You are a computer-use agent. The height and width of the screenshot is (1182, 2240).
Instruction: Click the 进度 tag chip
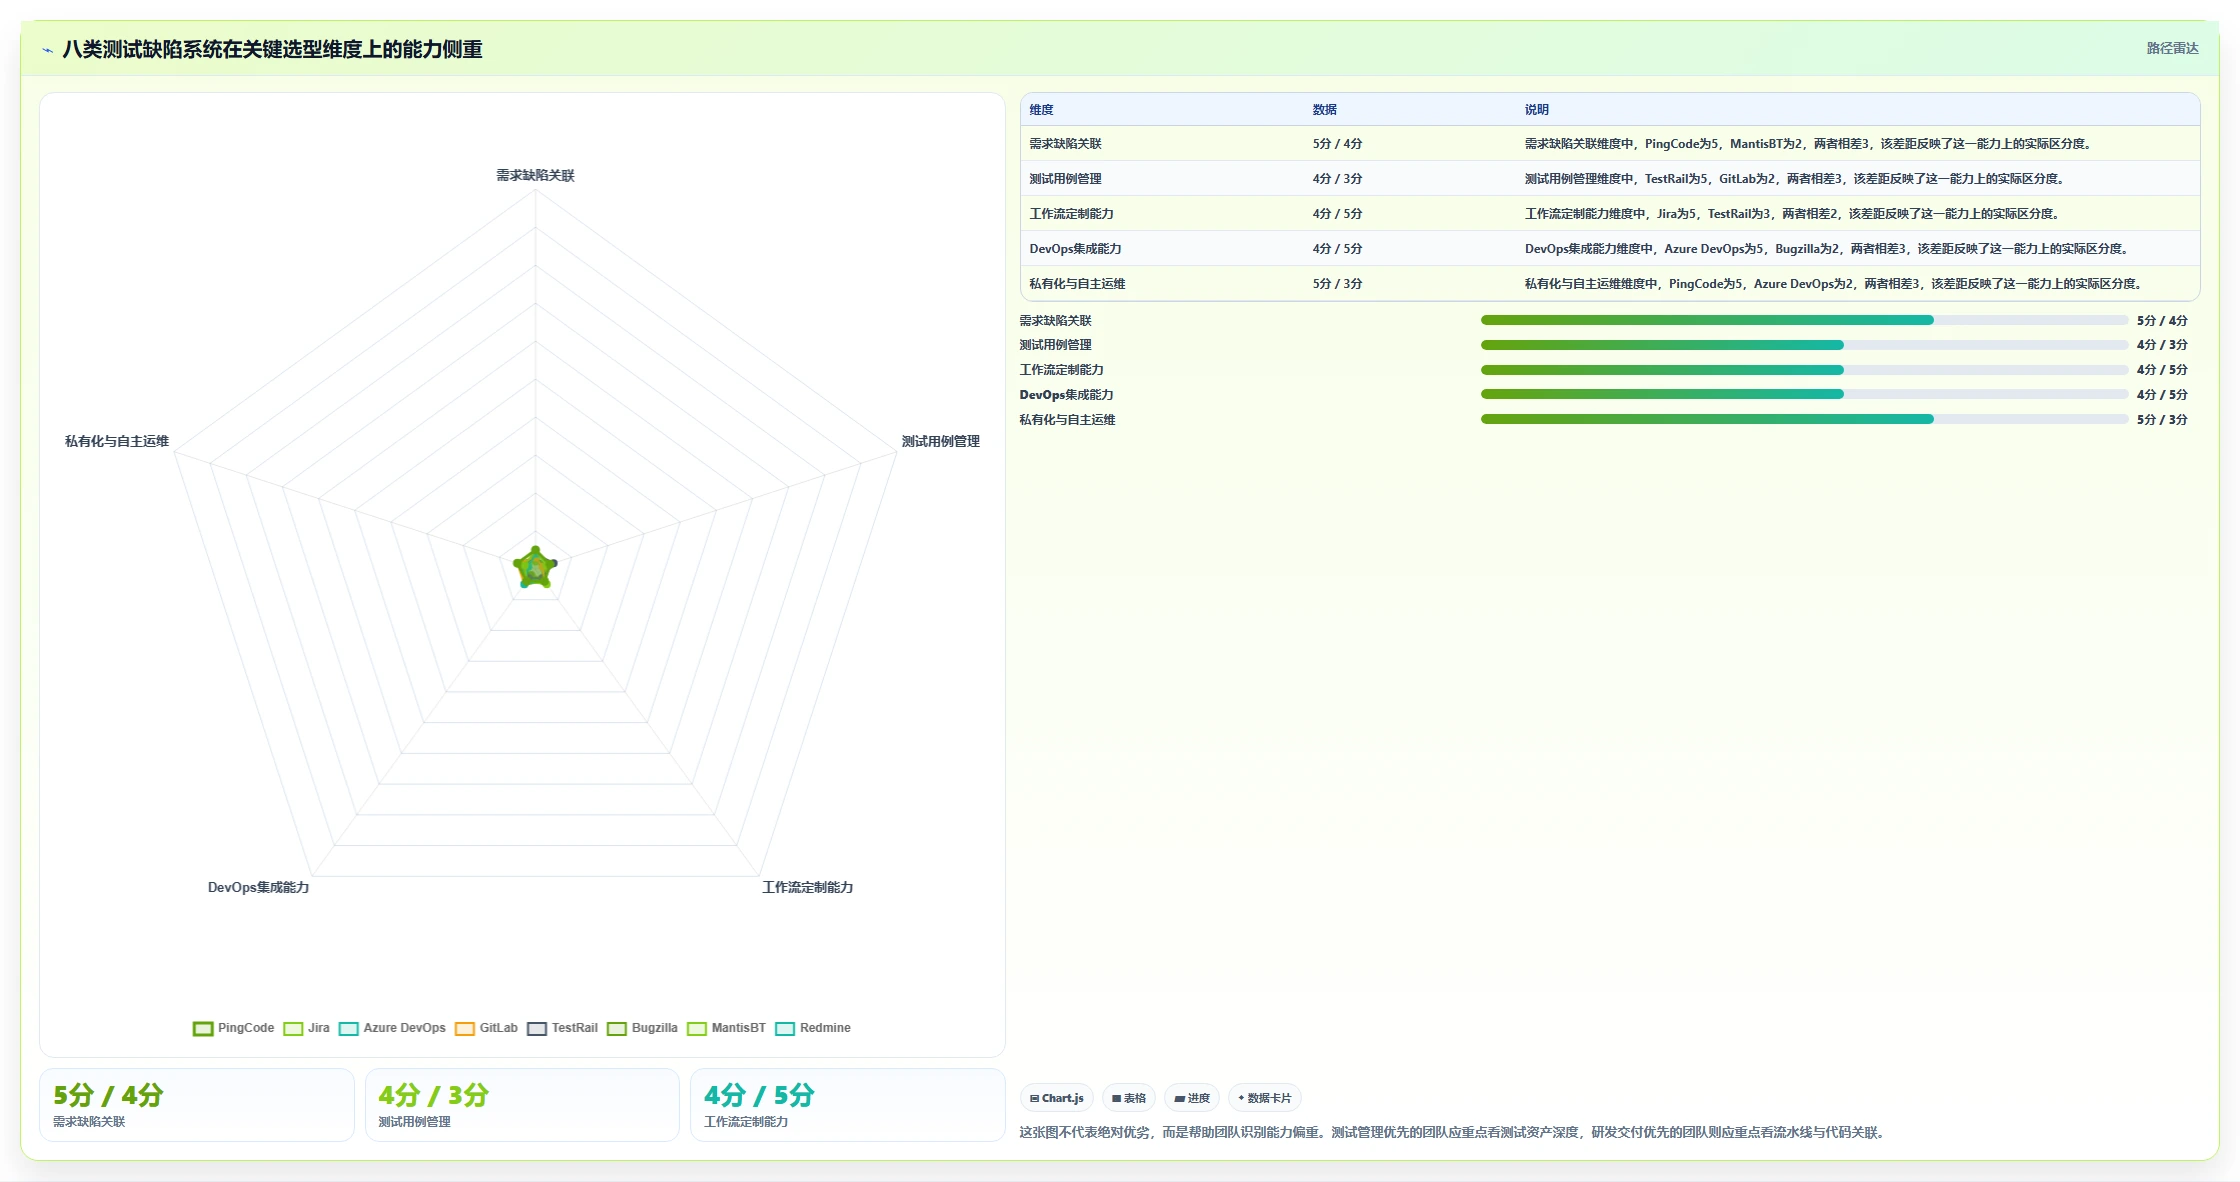click(1192, 1098)
